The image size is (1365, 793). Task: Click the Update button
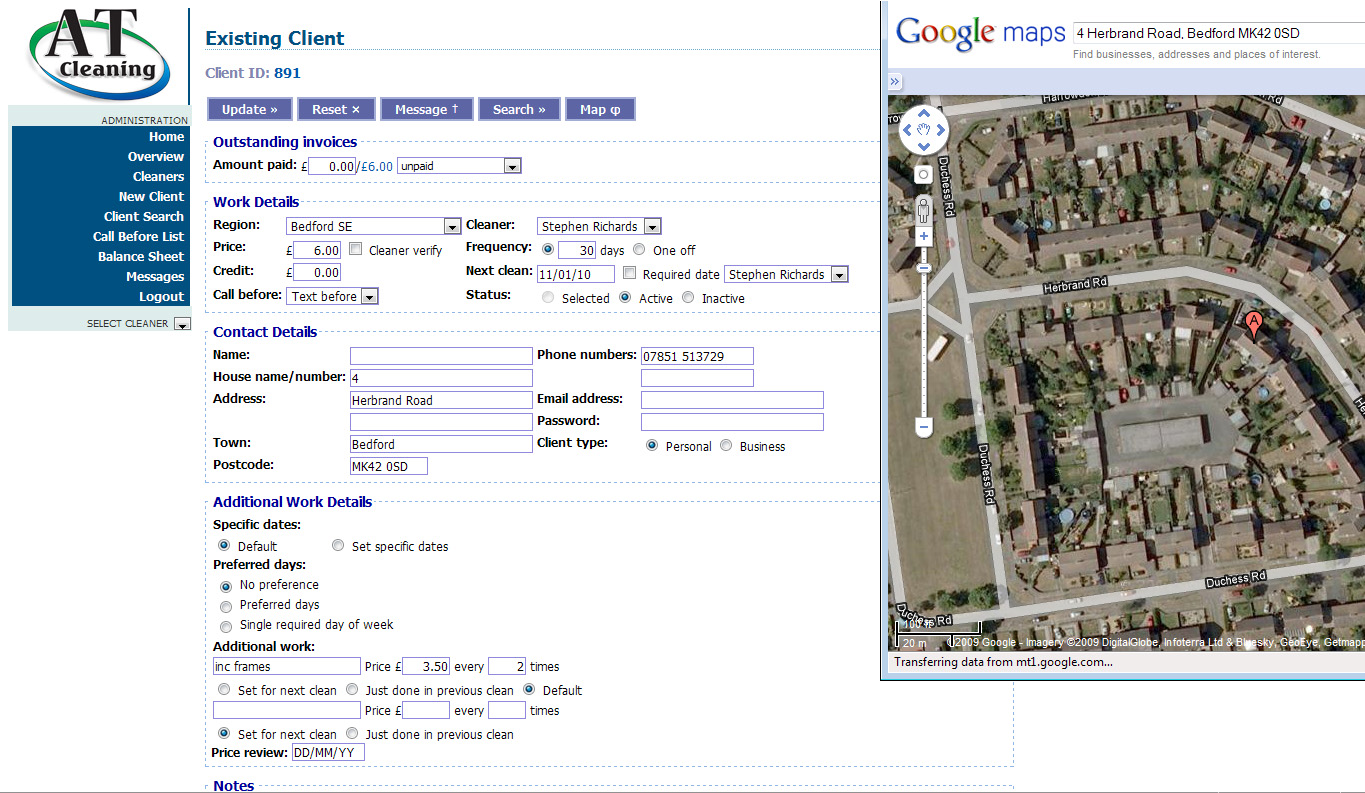(249, 109)
